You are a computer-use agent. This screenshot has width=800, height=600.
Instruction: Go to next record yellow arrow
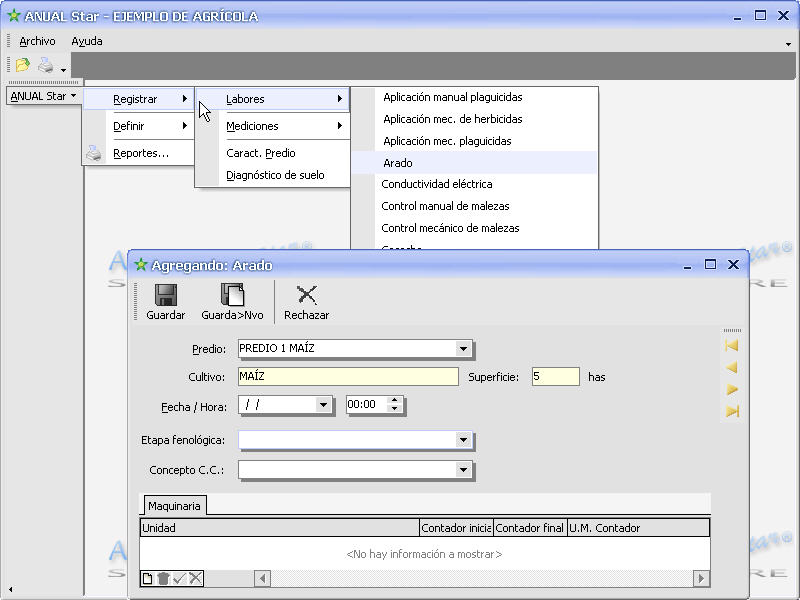click(732, 389)
